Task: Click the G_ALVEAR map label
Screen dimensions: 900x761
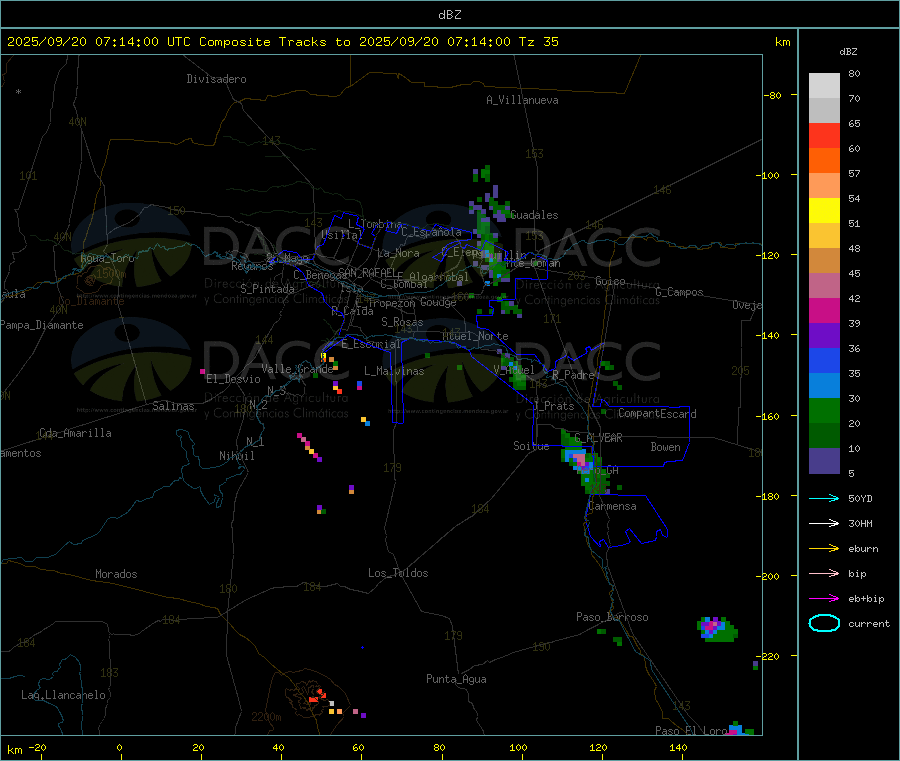Action: 599,438
